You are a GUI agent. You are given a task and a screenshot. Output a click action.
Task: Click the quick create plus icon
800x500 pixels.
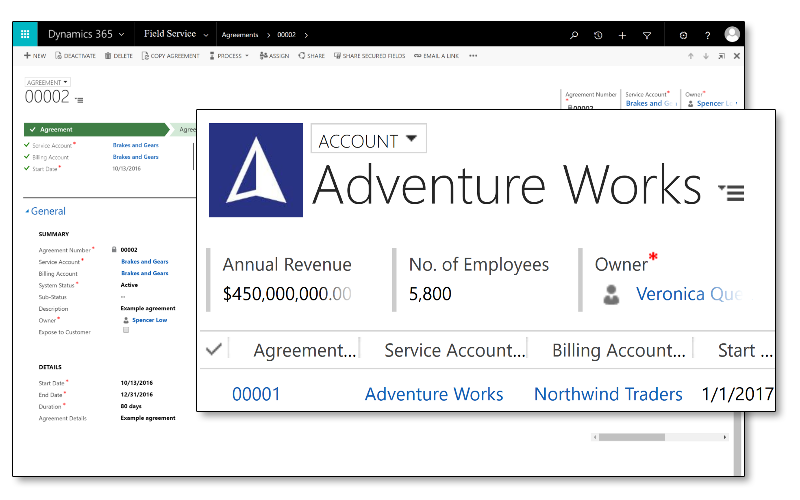(x=622, y=35)
